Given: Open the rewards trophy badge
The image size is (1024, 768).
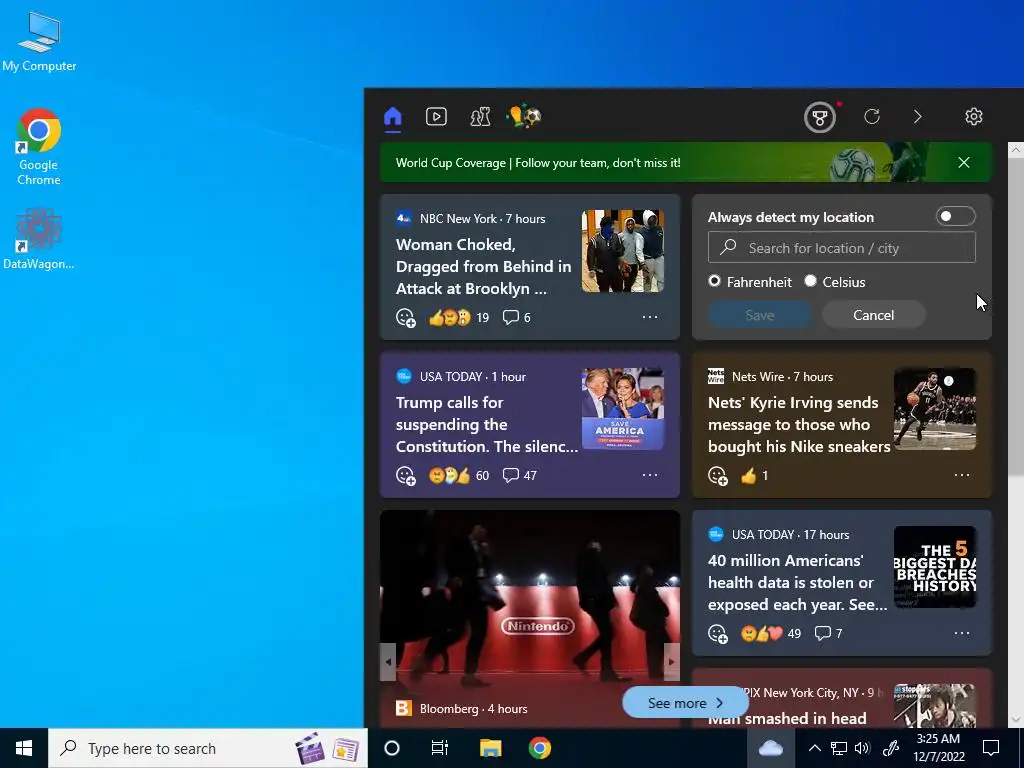Looking at the screenshot, I should pos(820,118).
